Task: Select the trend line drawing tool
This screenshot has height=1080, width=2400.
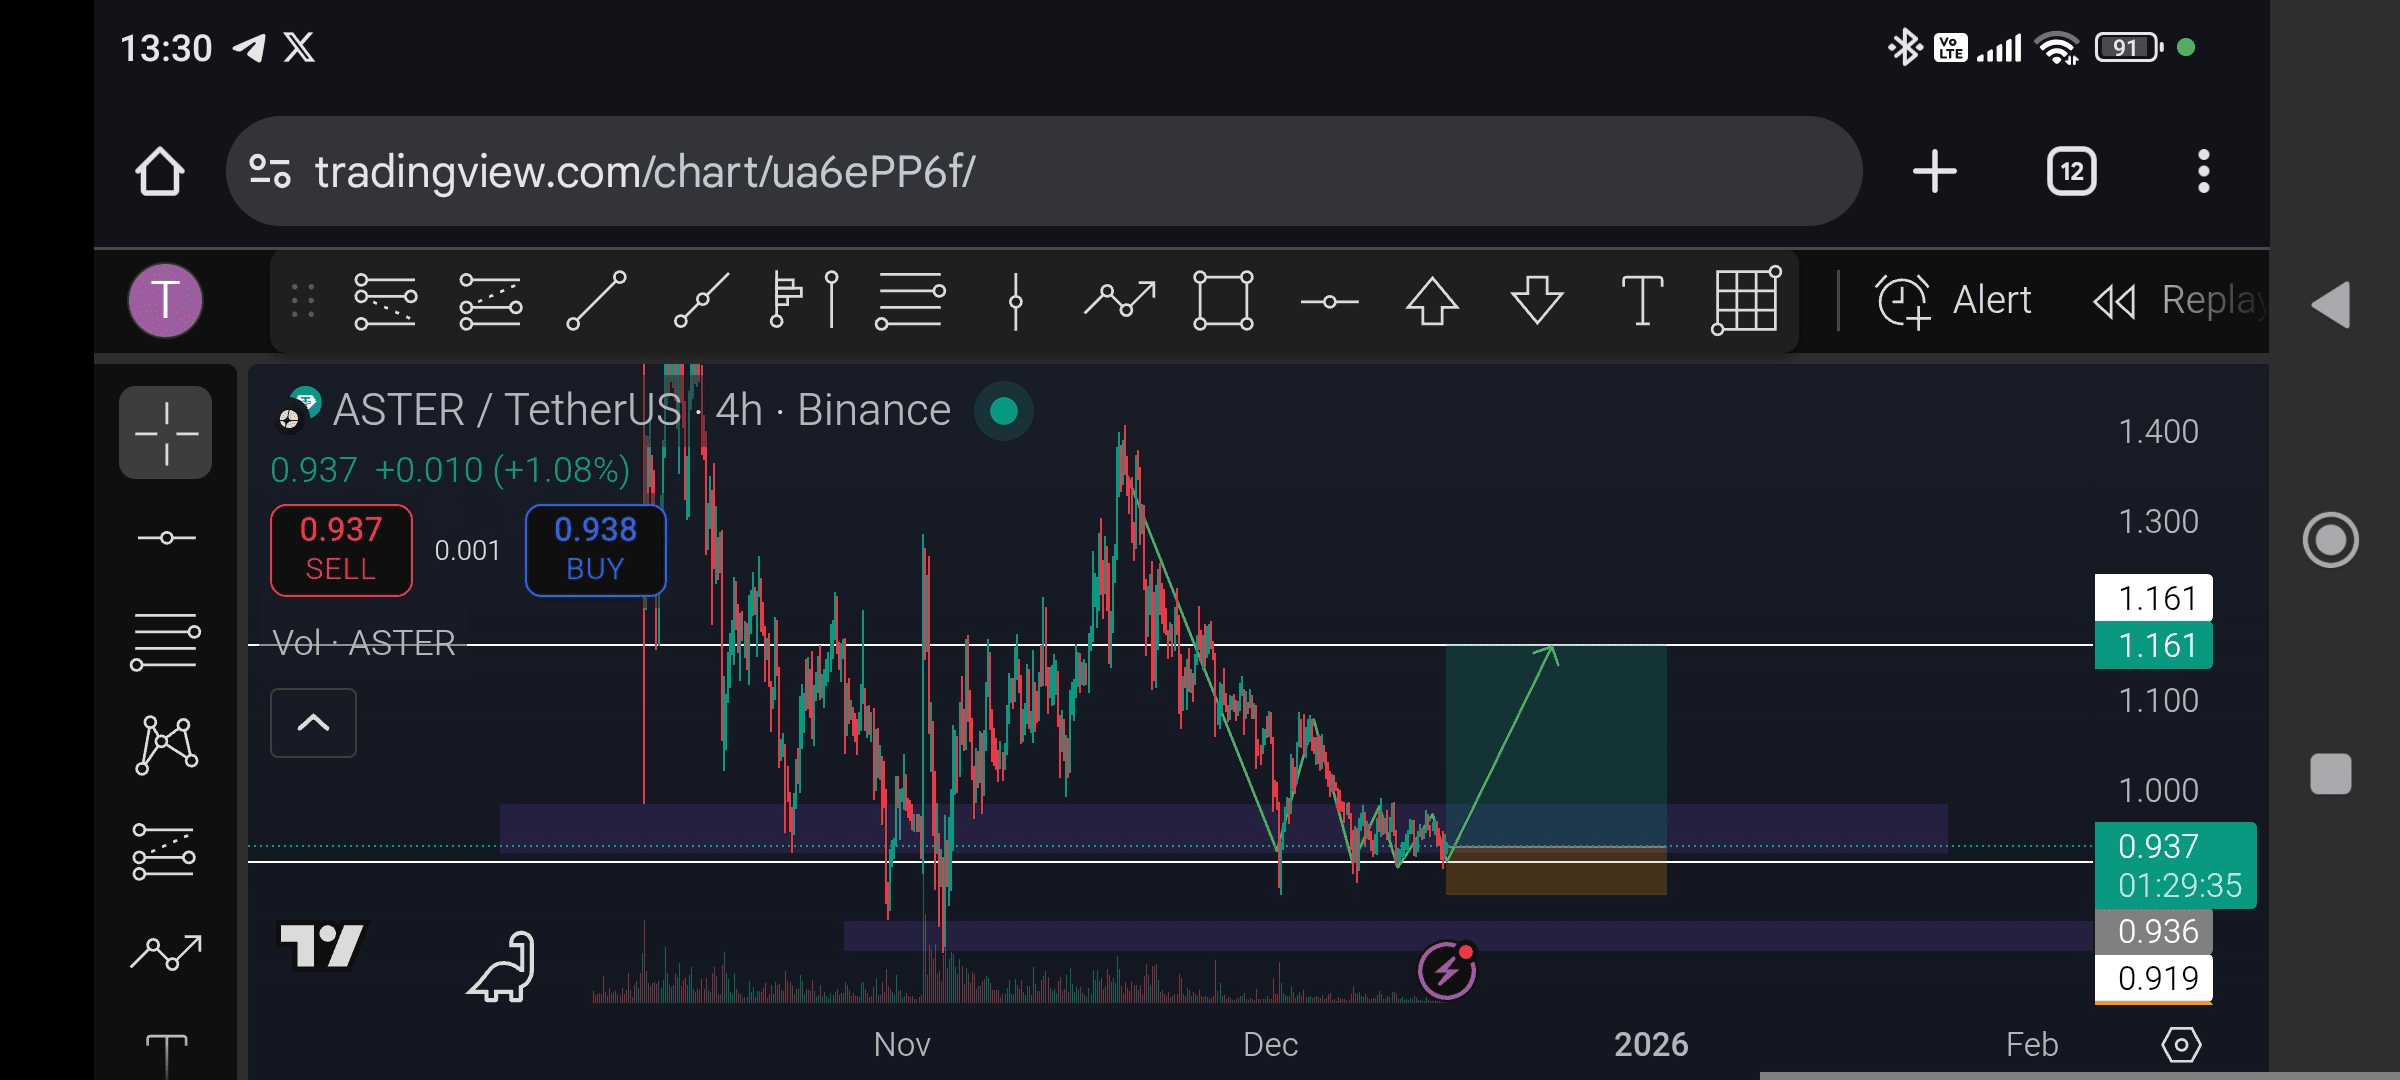Action: 597,300
